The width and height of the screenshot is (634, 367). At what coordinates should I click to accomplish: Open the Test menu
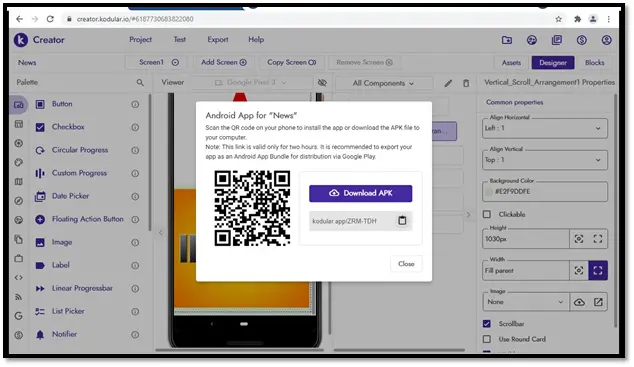(x=180, y=40)
